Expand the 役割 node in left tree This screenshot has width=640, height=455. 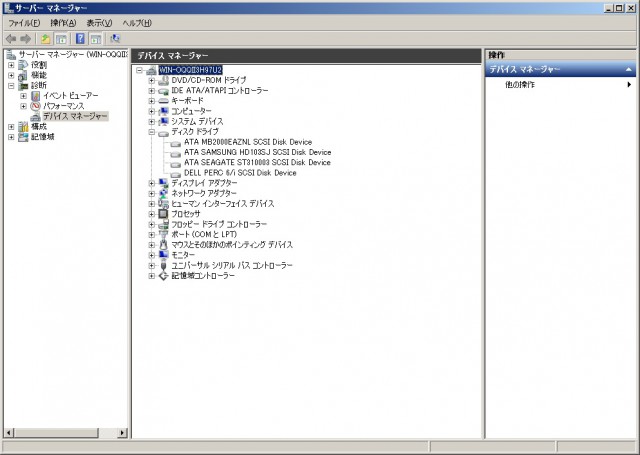pos(11,64)
